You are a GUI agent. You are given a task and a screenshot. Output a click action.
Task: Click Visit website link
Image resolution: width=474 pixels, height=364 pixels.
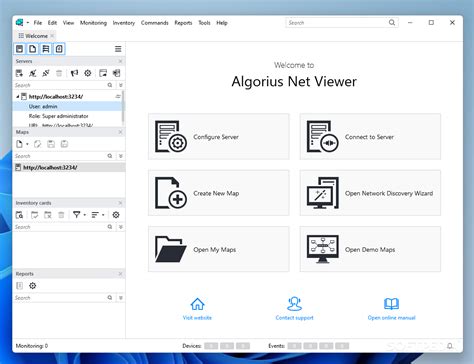[x=197, y=309]
